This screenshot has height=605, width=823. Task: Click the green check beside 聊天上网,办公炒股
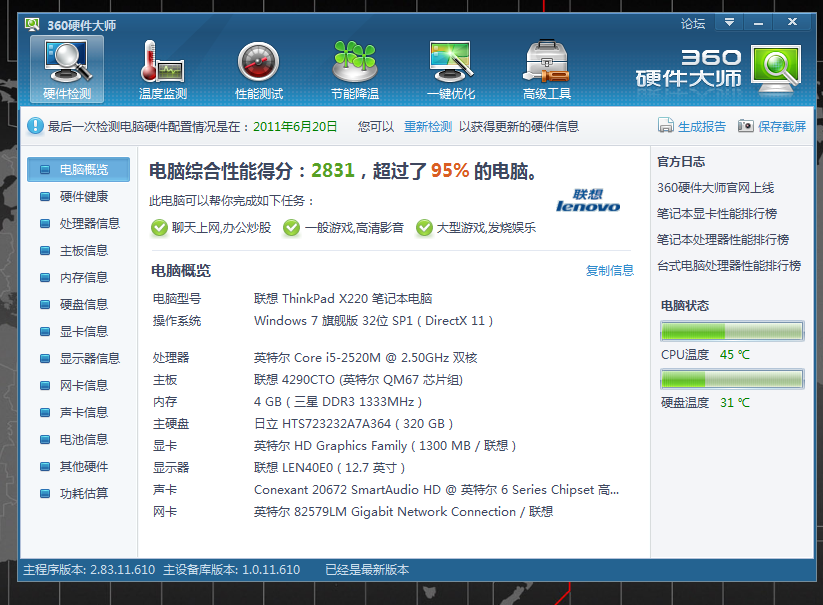pos(159,228)
